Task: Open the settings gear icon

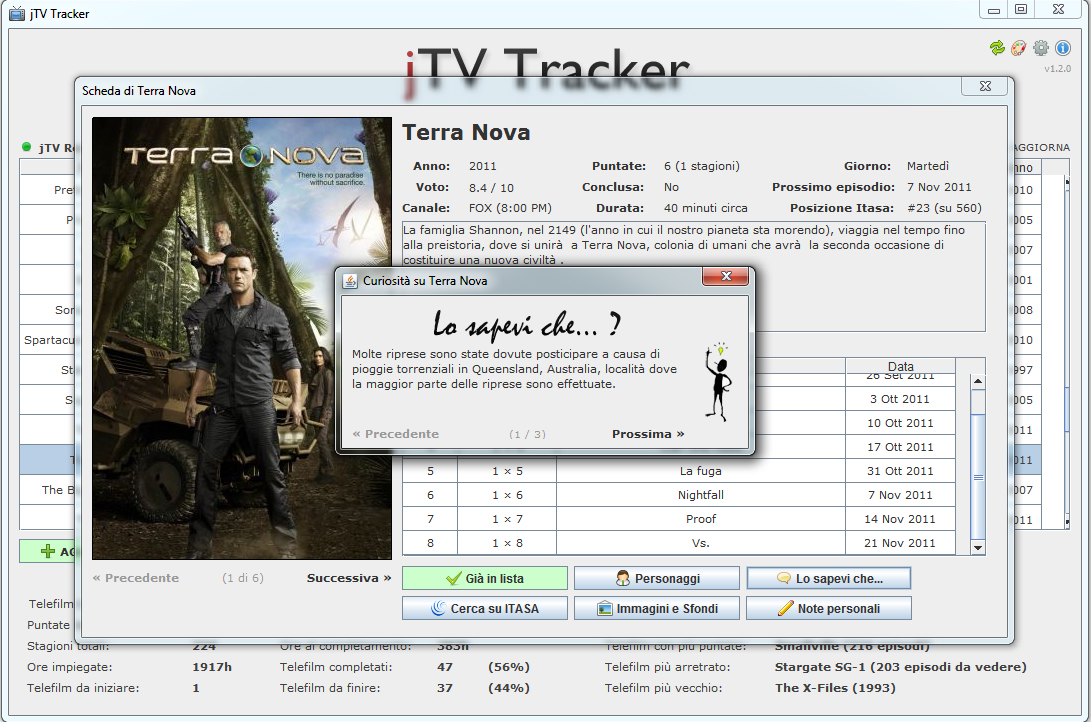Action: coord(1041,48)
